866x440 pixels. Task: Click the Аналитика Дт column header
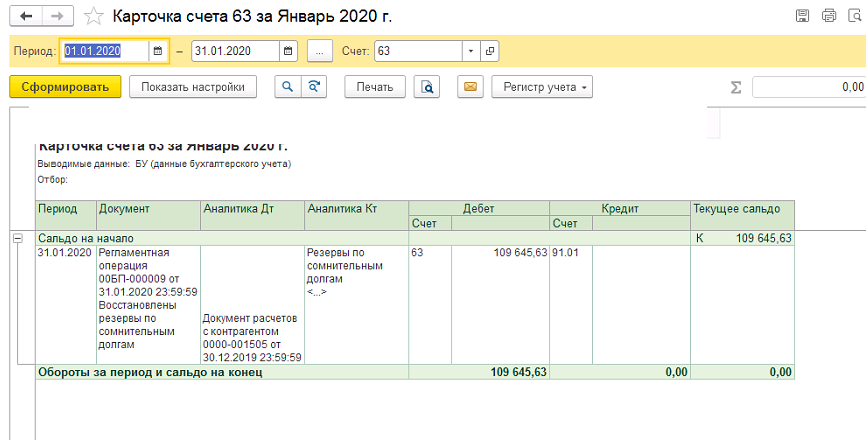click(252, 215)
